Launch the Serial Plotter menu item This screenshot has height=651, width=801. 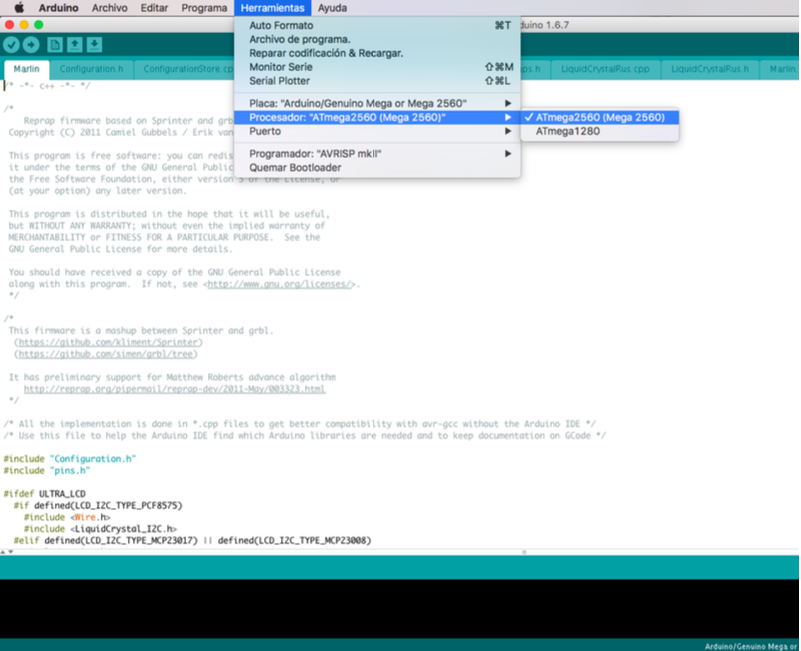377,81
